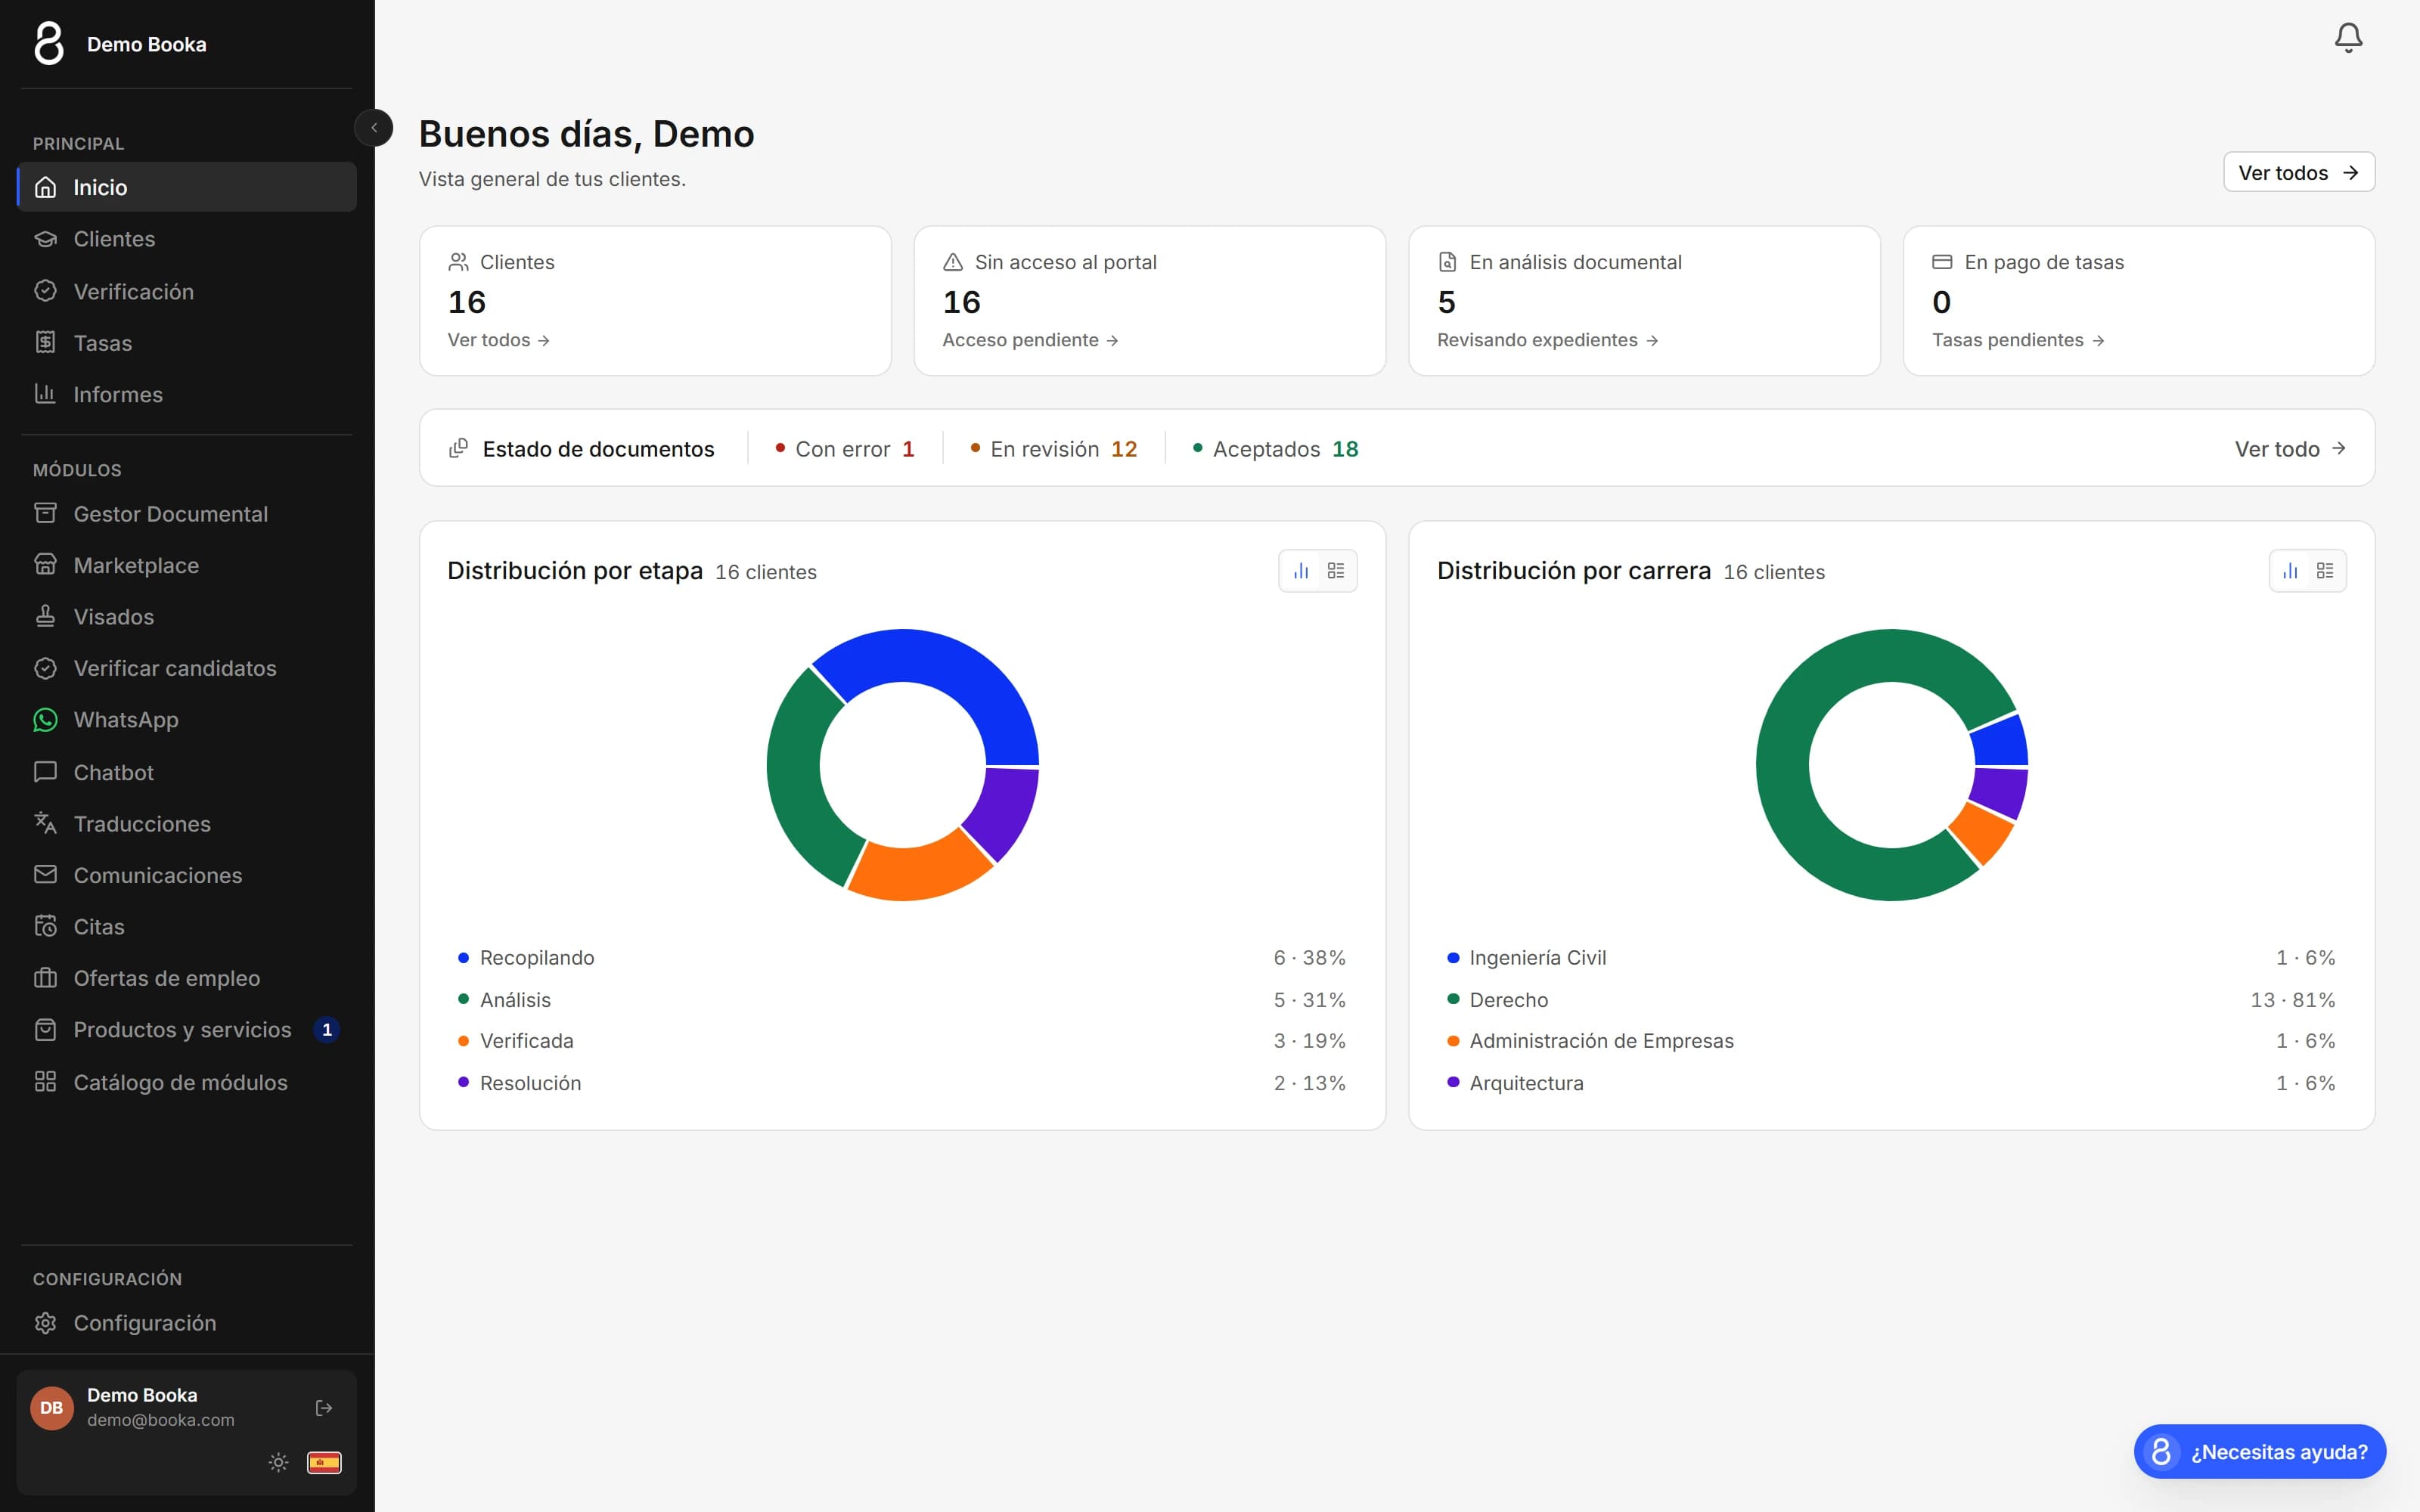Screen dimensions: 2420x1512
Task: Click Revisando expedientes link
Action: 1547,340
